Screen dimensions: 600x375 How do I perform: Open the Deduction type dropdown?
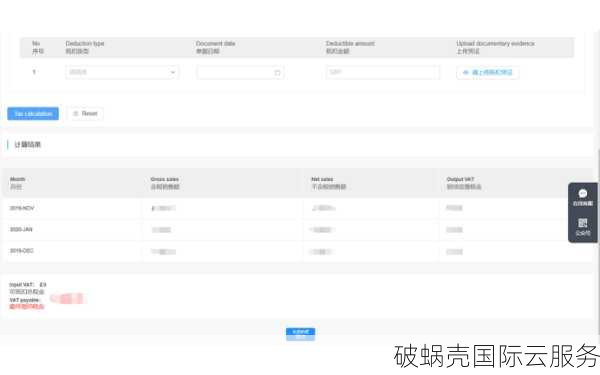[122, 72]
